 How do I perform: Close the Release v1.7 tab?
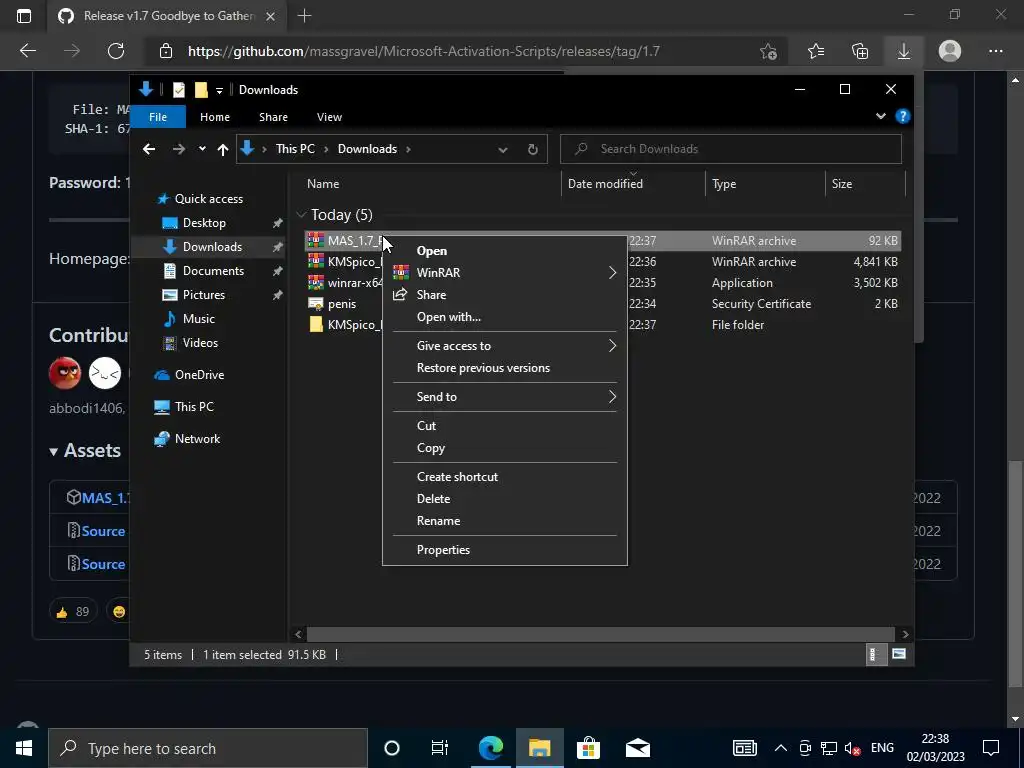click(x=270, y=16)
